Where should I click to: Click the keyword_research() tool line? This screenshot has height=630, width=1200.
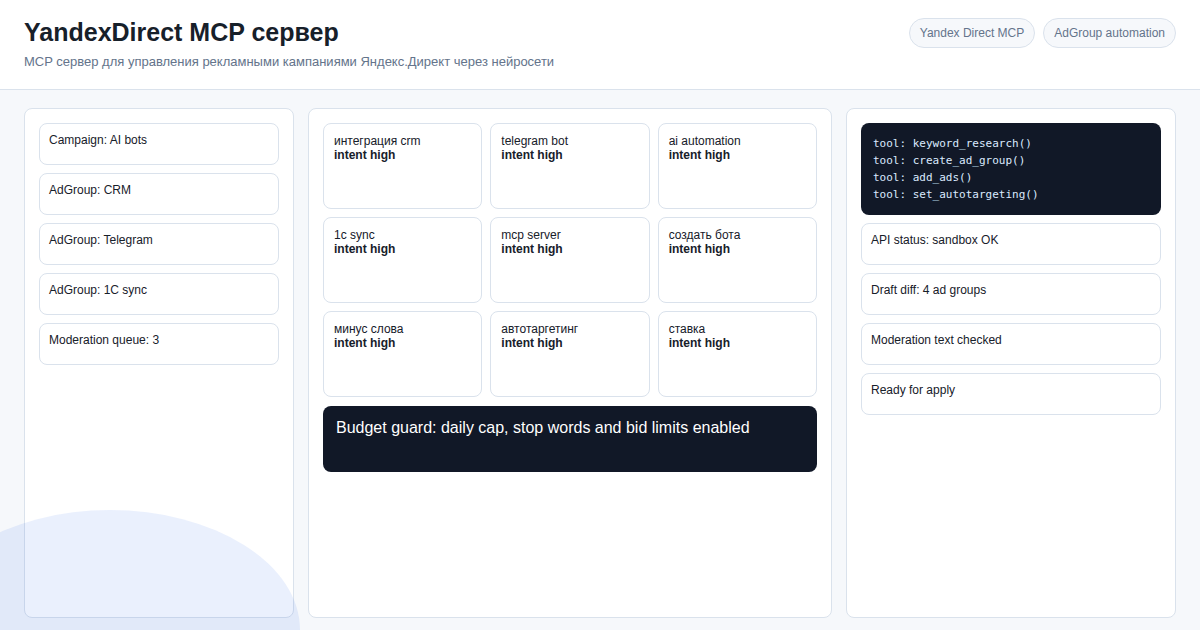coord(952,143)
